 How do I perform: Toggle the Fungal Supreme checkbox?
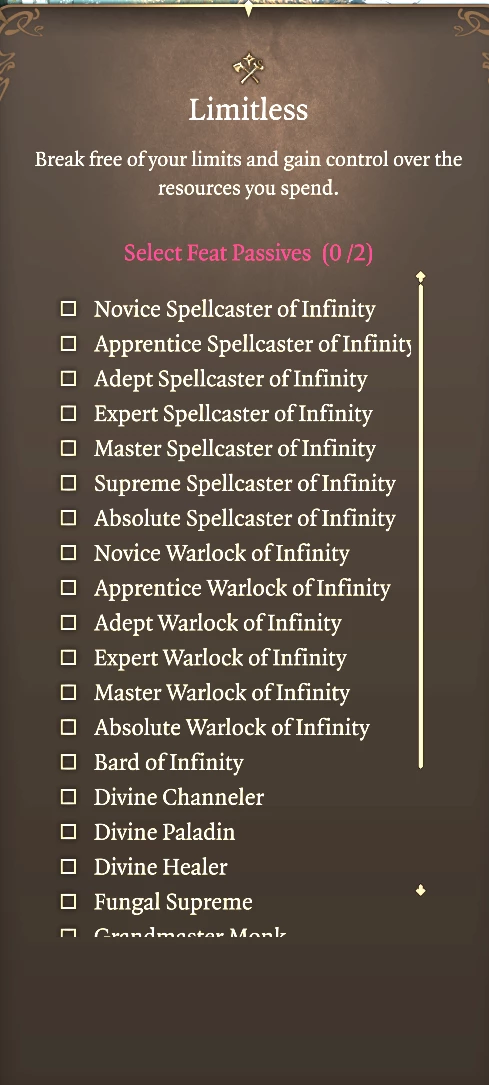point(68,902)
